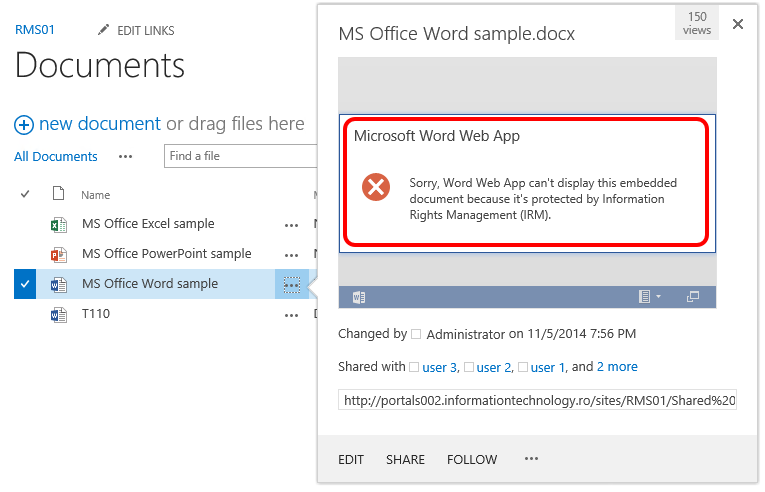This screenshot has height=492, width=765.
Task: Open the preview toolbar menu dropdown
Action: pyautogui.click(x=649, y=296)
